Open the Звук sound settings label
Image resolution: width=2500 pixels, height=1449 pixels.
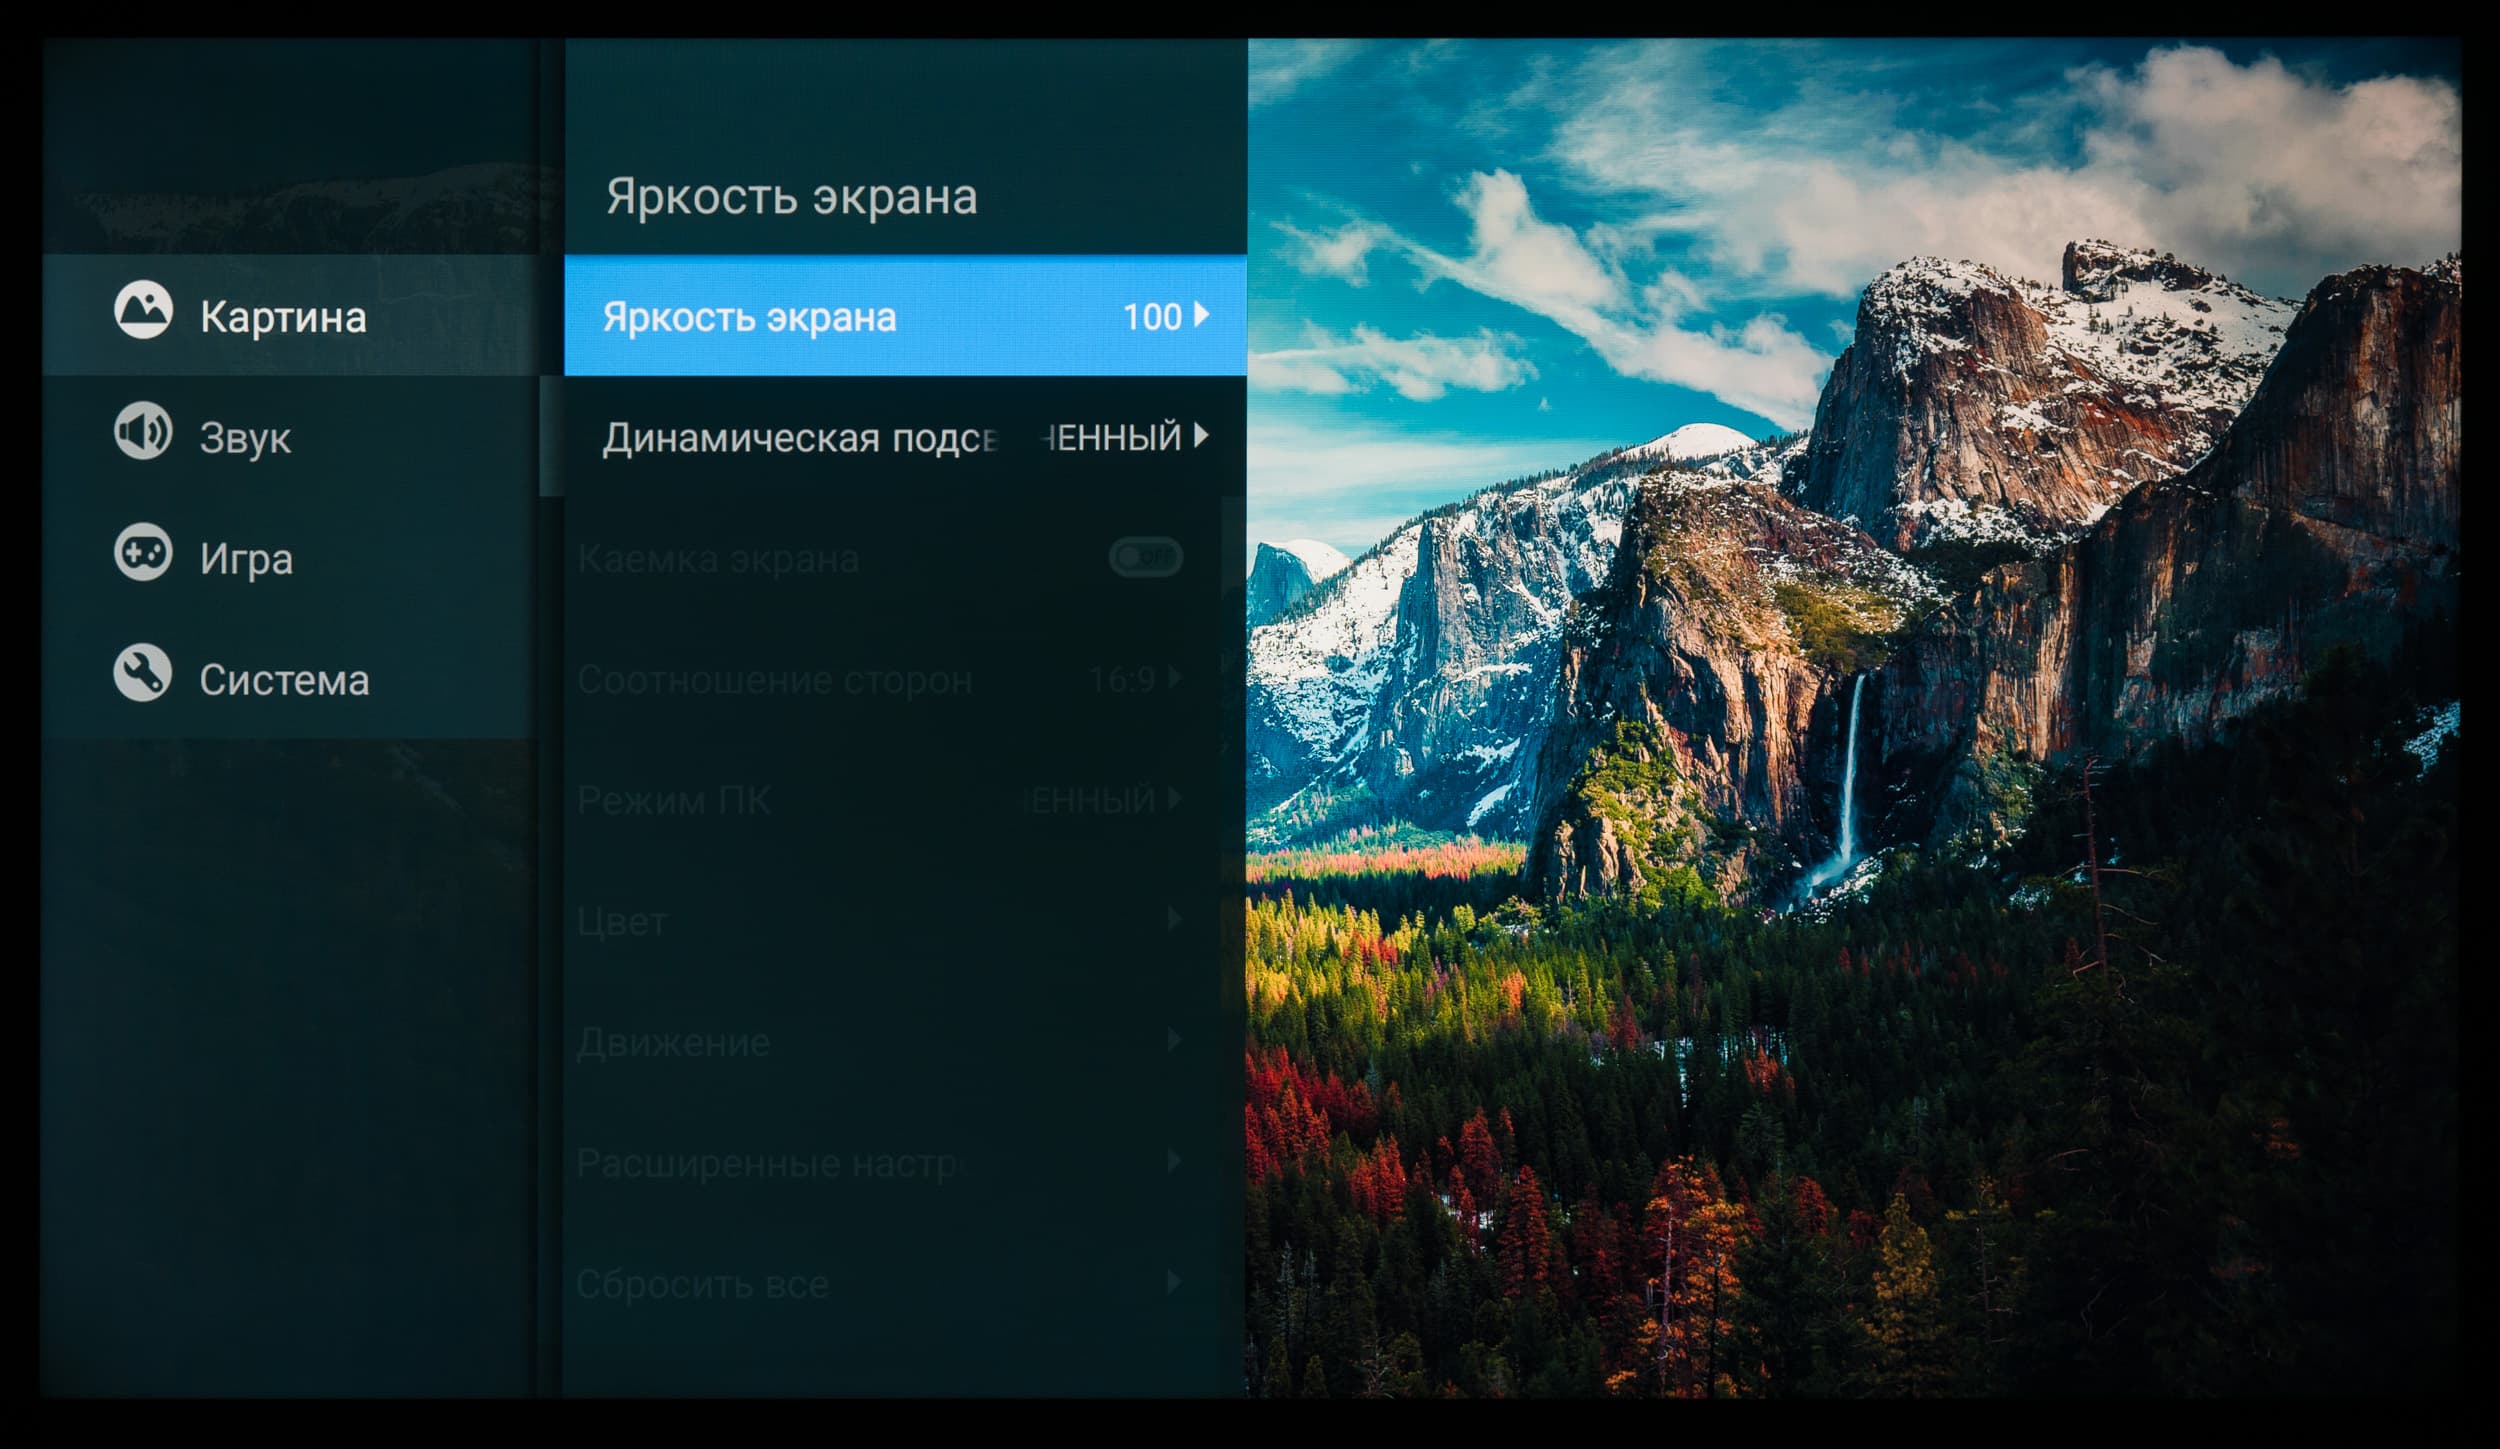[245, 438]
